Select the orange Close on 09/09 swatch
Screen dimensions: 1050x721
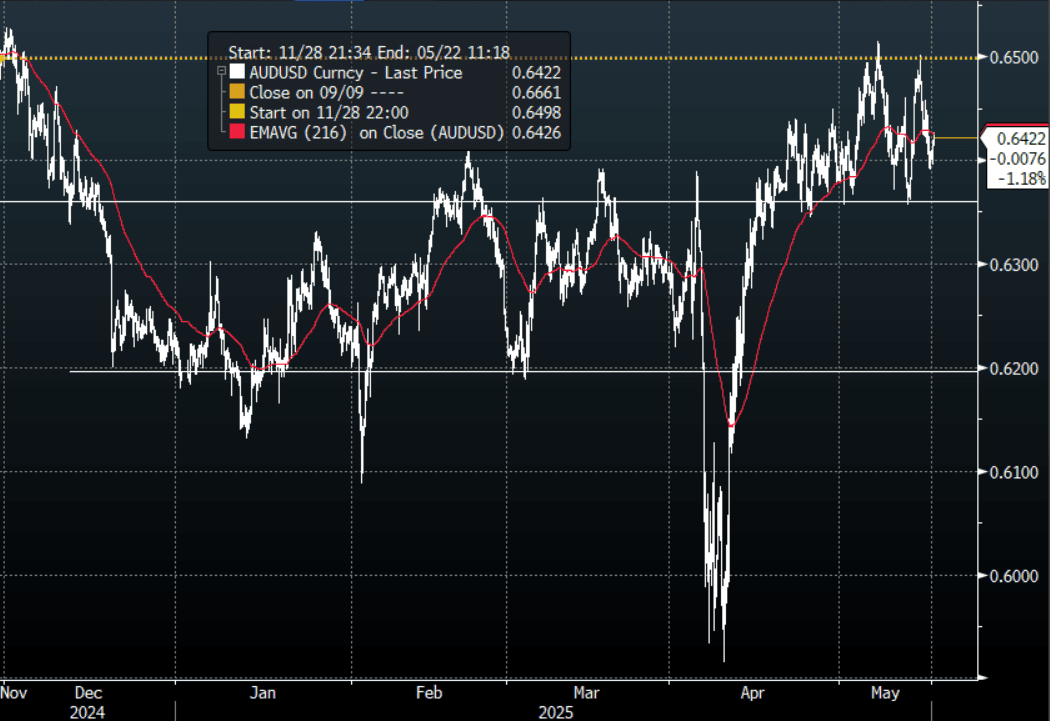coord(237,92)
